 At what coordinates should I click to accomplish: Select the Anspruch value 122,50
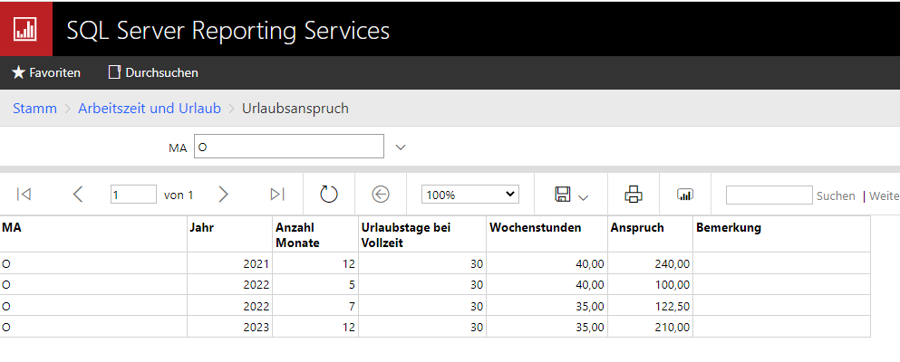coord(650,306)
